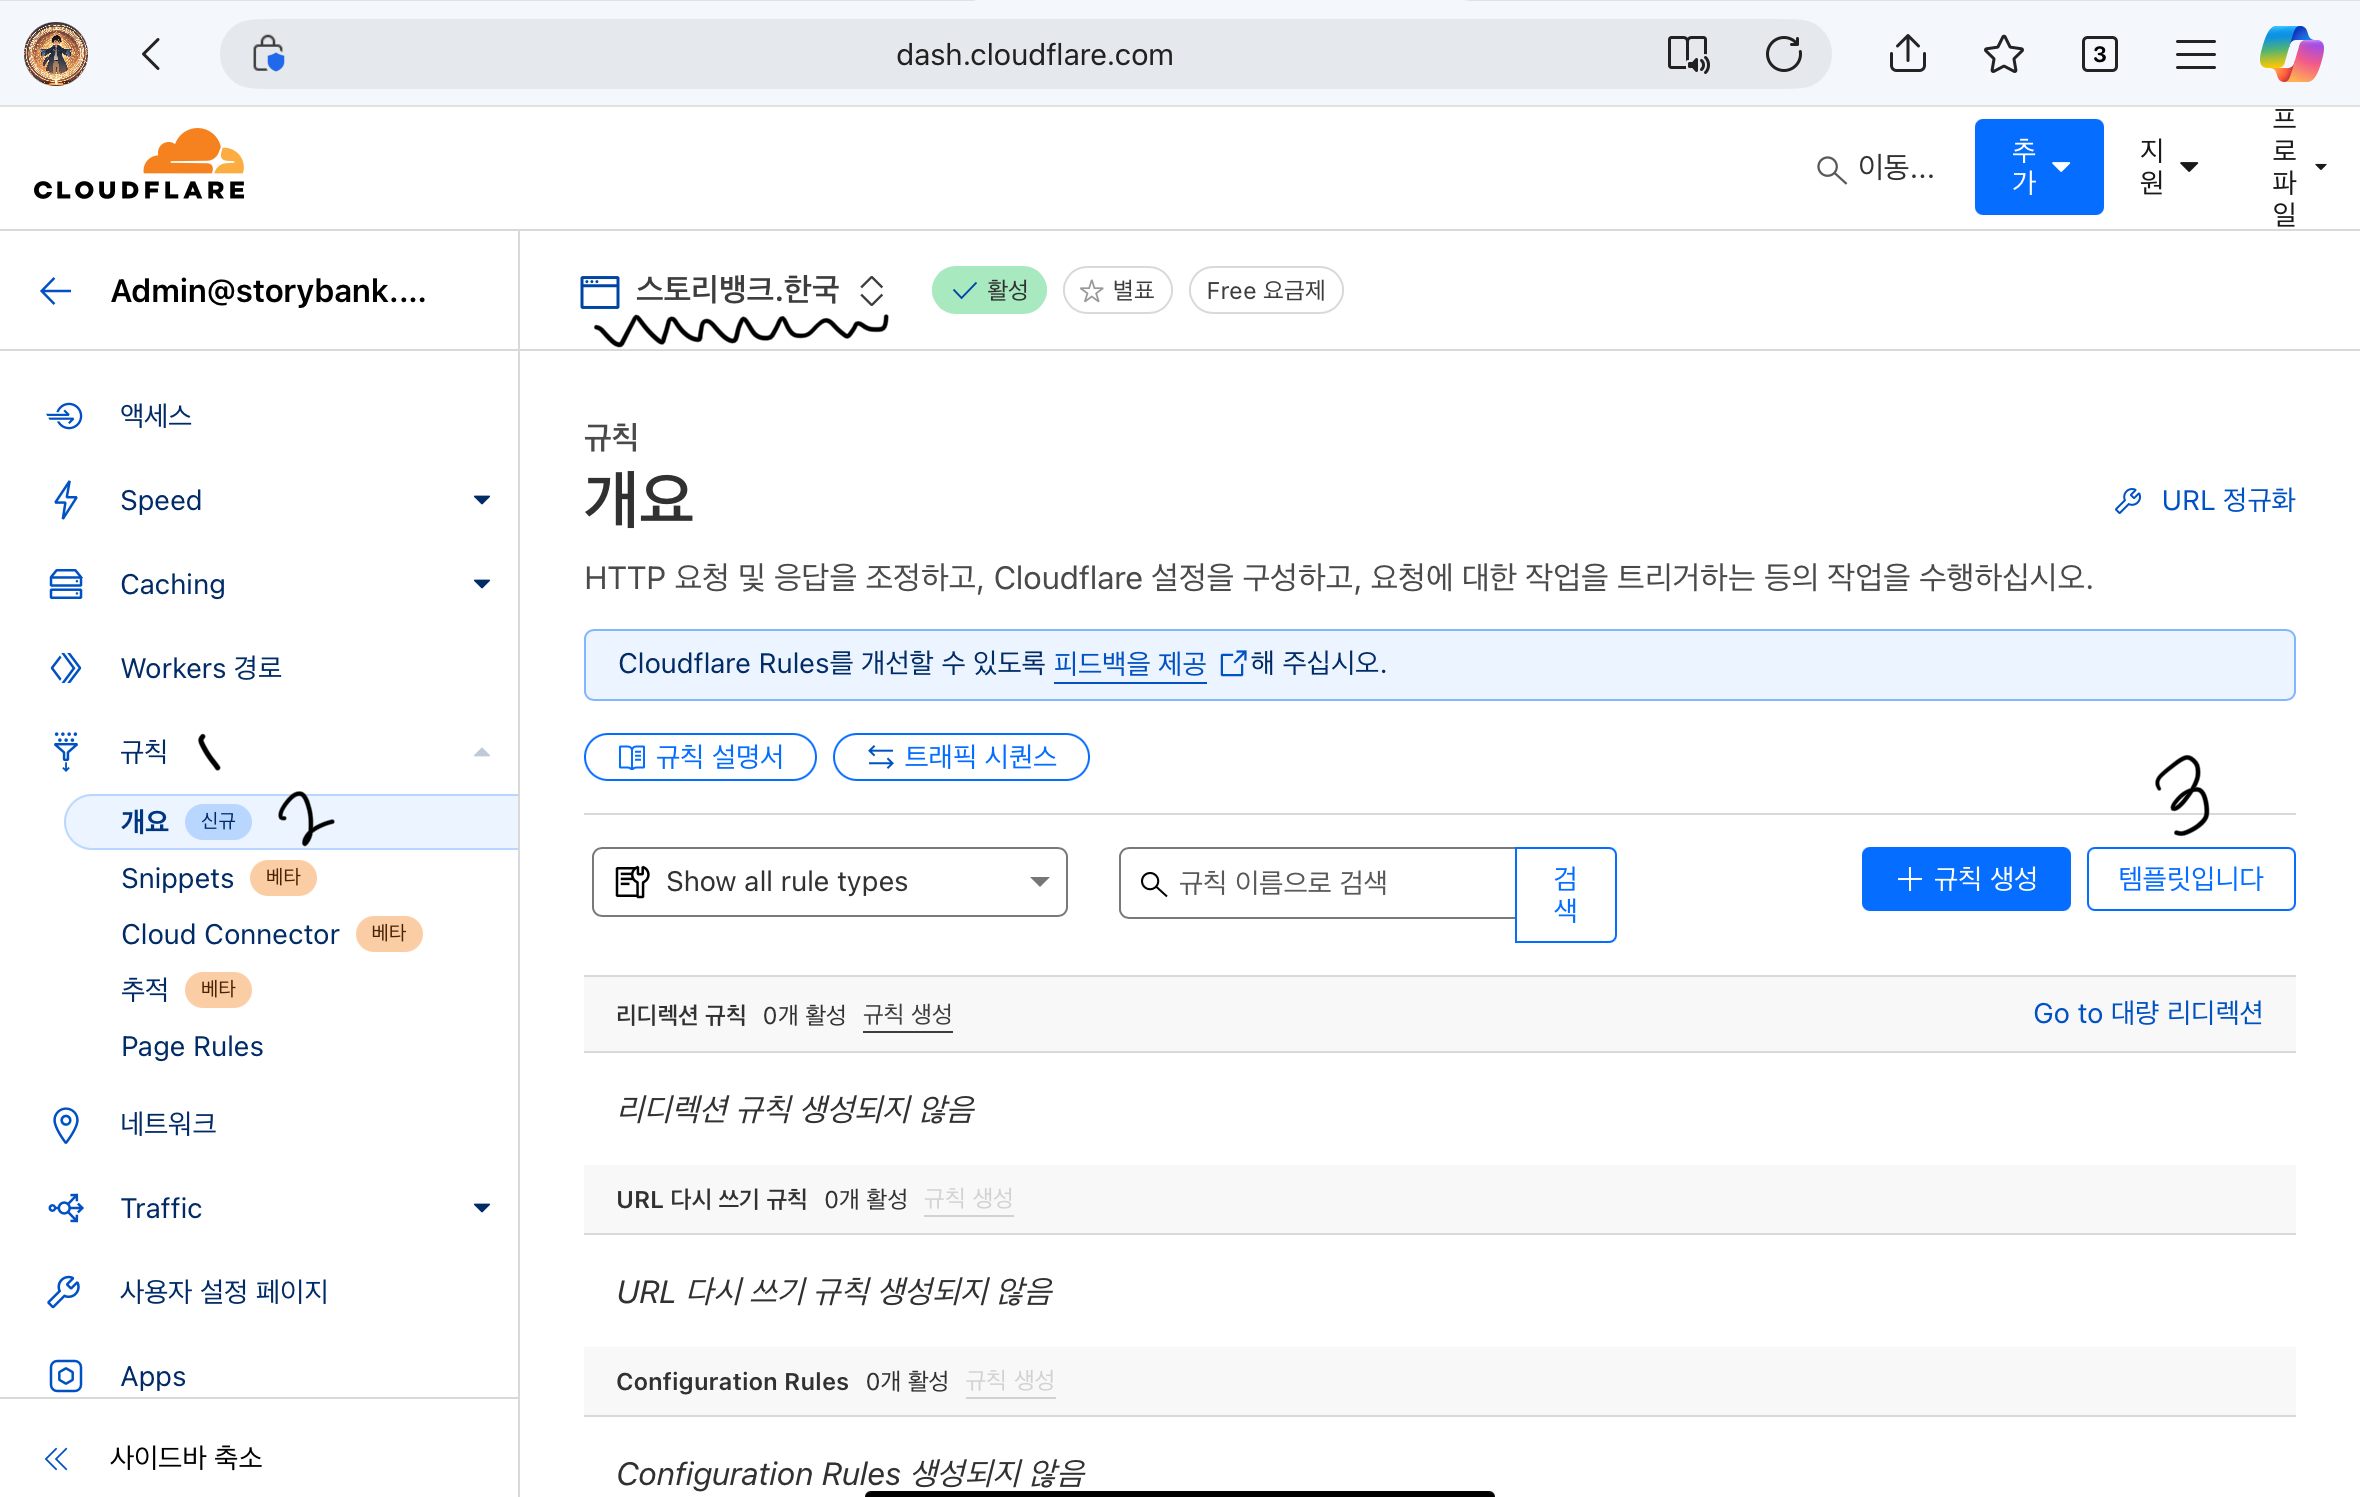Click the Traffic routing icon
Viewport: 2360px width, 1497px height.
pos(65,1208)
